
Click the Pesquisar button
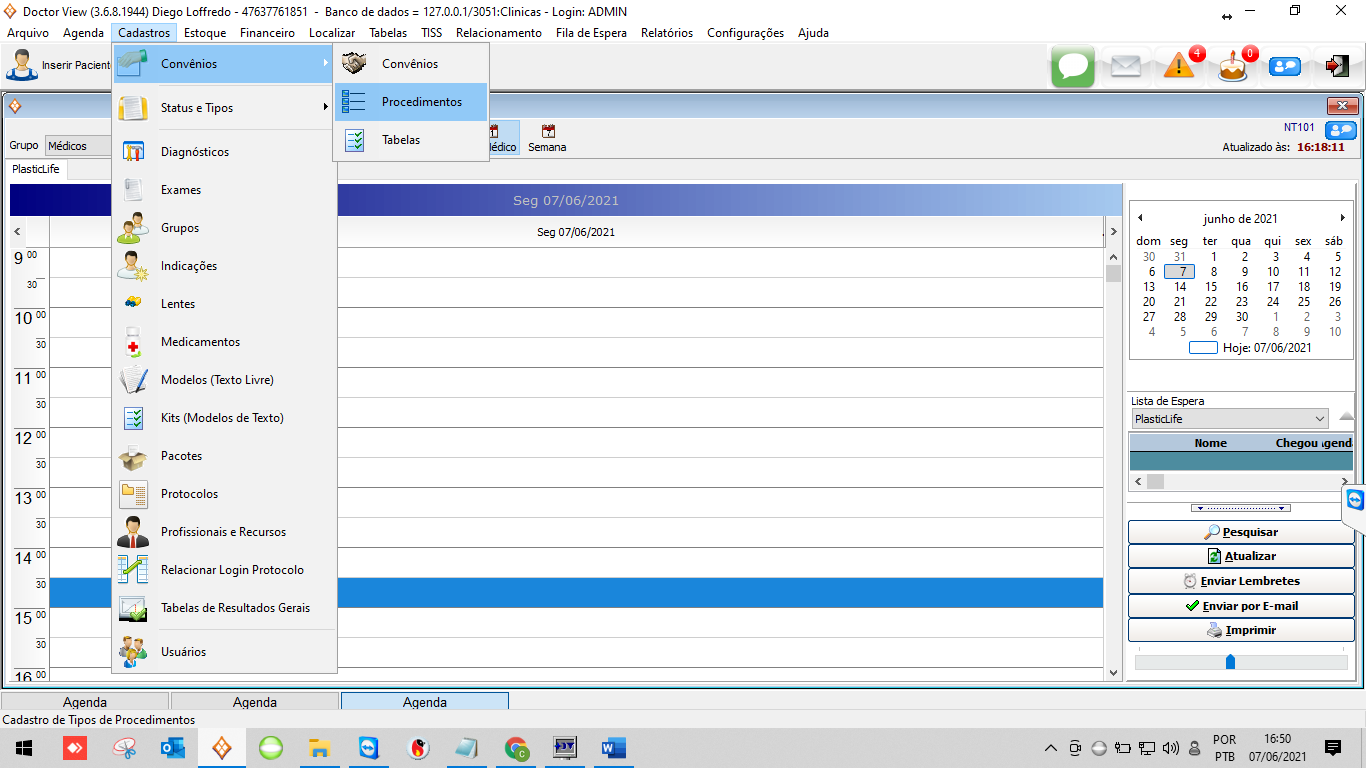pyautogui.click(x=1240, y=532)
